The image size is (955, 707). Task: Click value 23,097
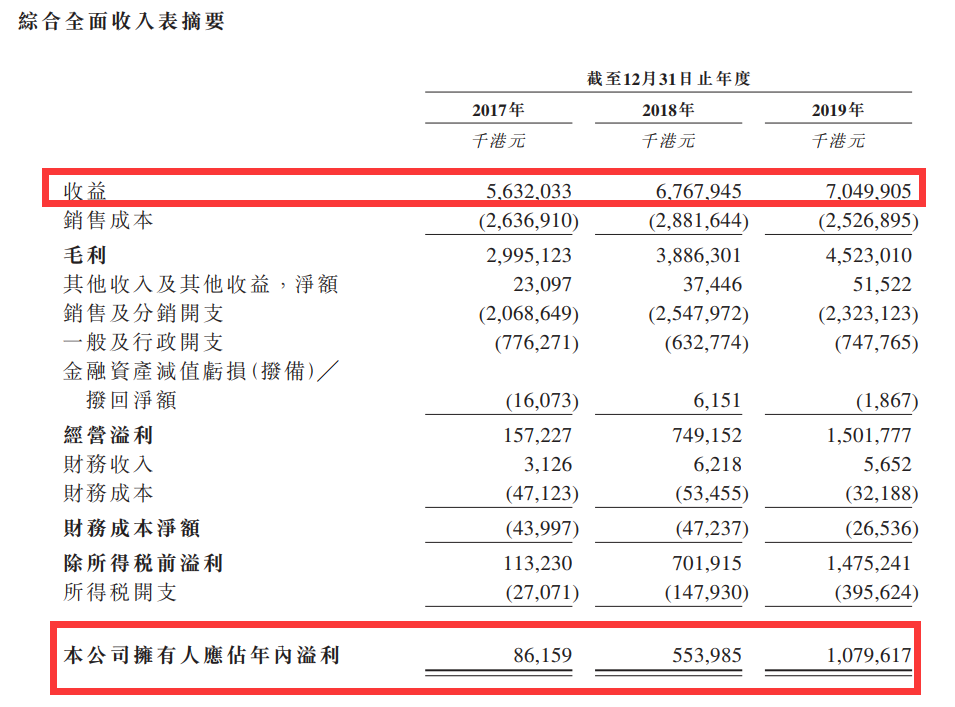(x=542, y=284)
